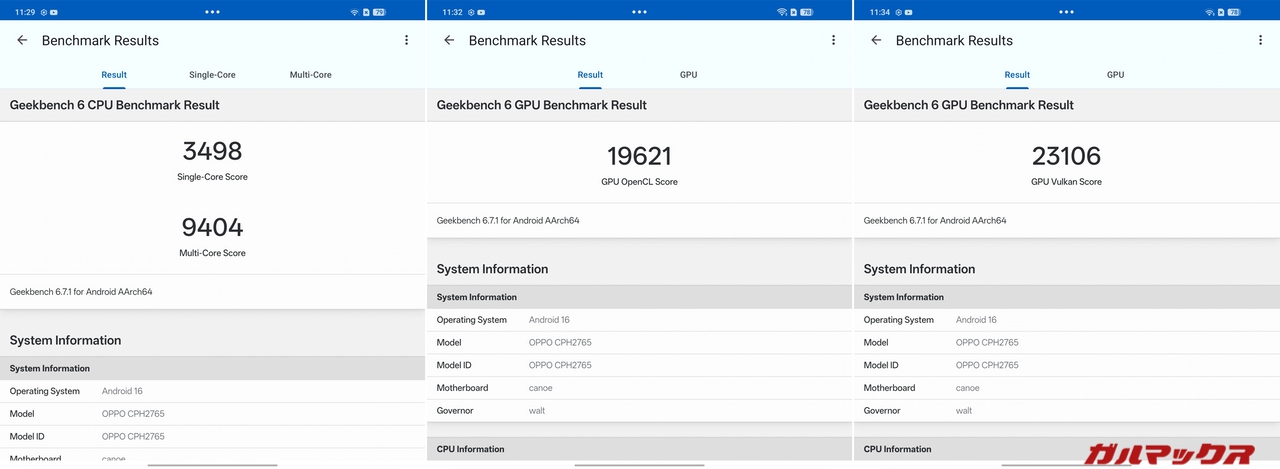Image resolution: width=1280 pixels, height=469 pixels.
Task: Tap status bar center dots on middle screen
Action: click(639, 12)
